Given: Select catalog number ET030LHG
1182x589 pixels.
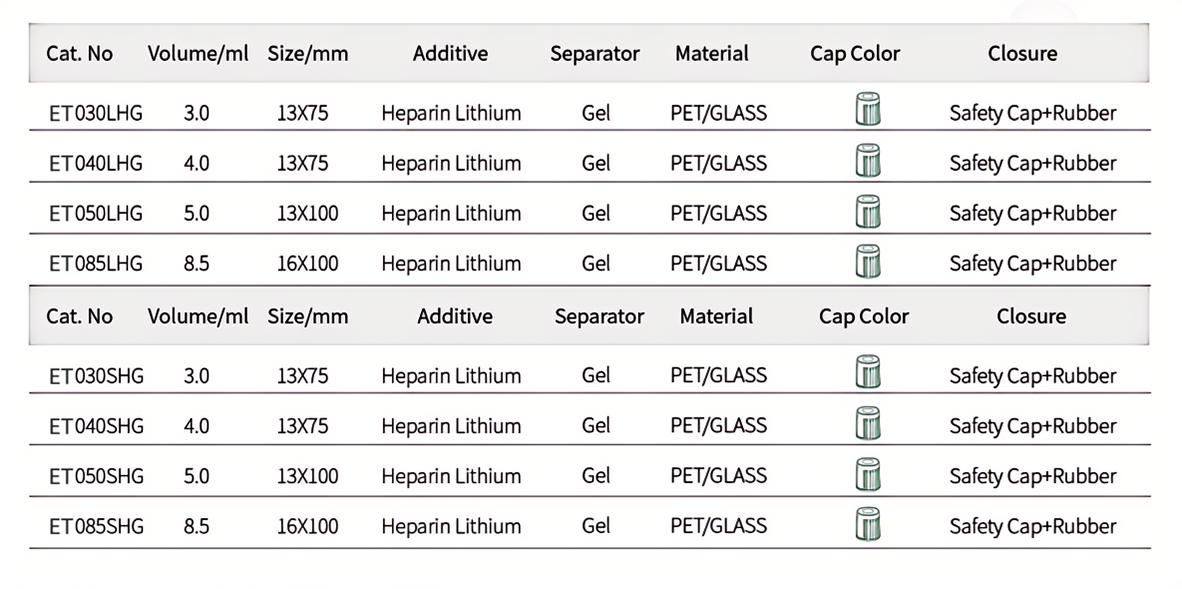Looking at the screenshot, I should (96, 113).
